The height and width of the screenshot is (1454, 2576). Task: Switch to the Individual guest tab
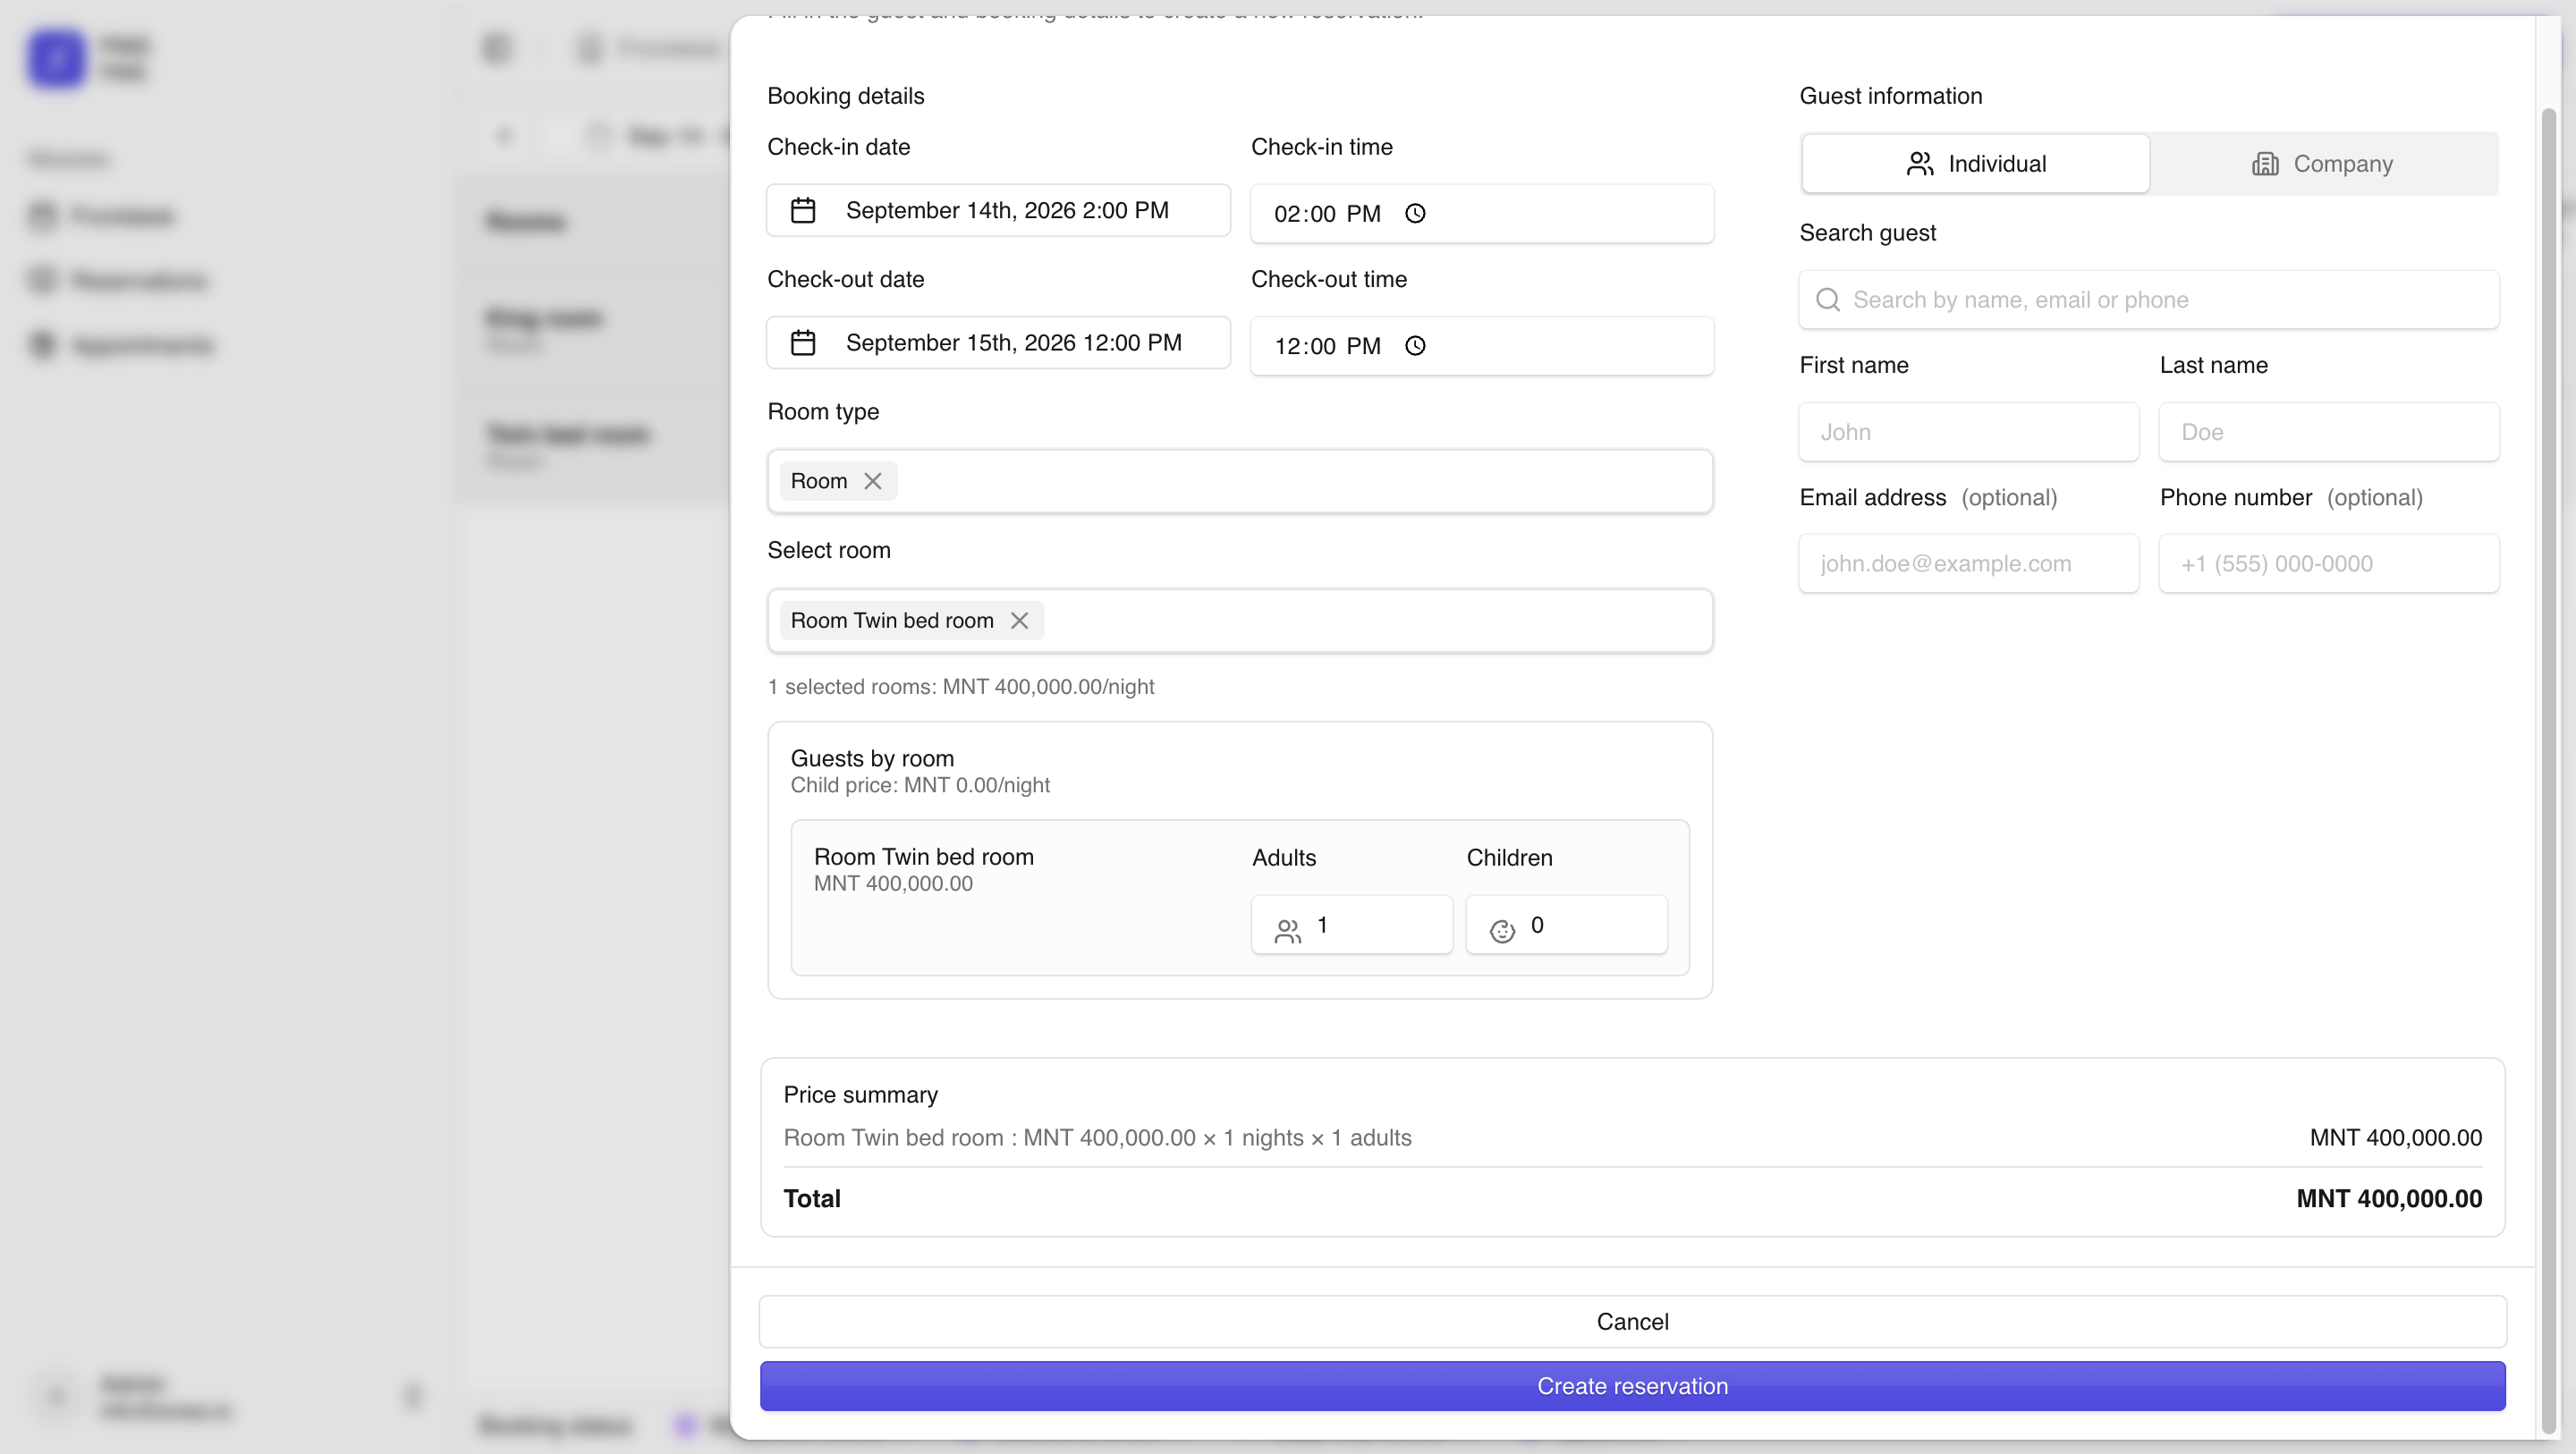1976,163
